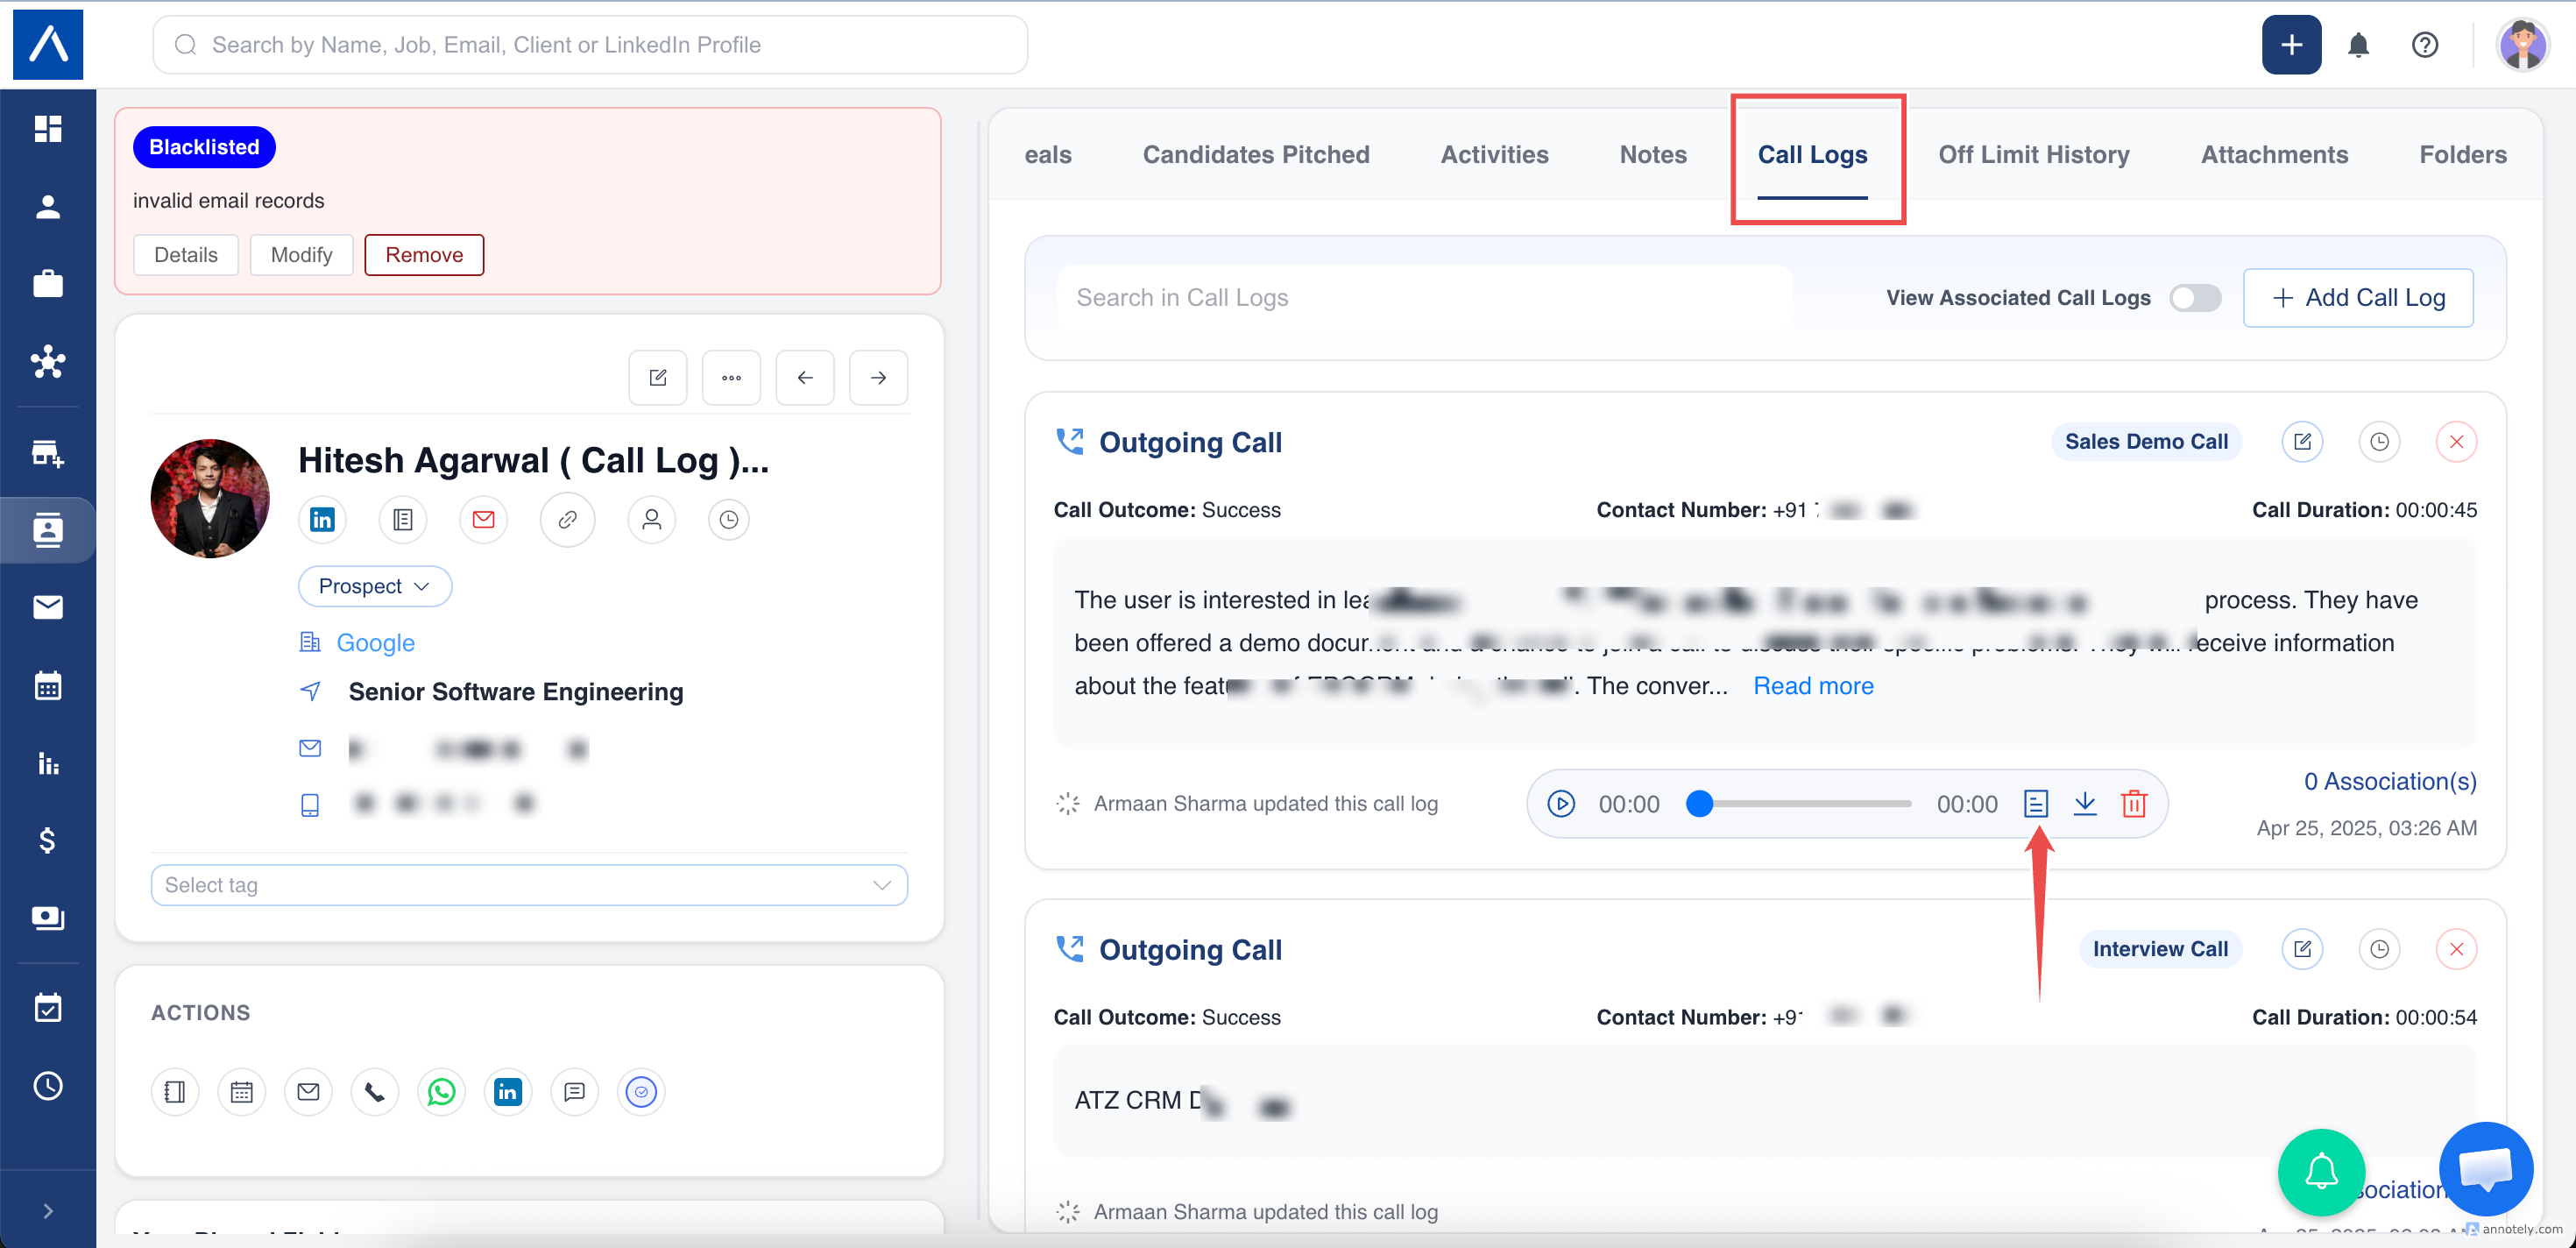Open the Select tag dropdown
The width and height of the screenshot is (2576, 1248).
coord(529,885)
